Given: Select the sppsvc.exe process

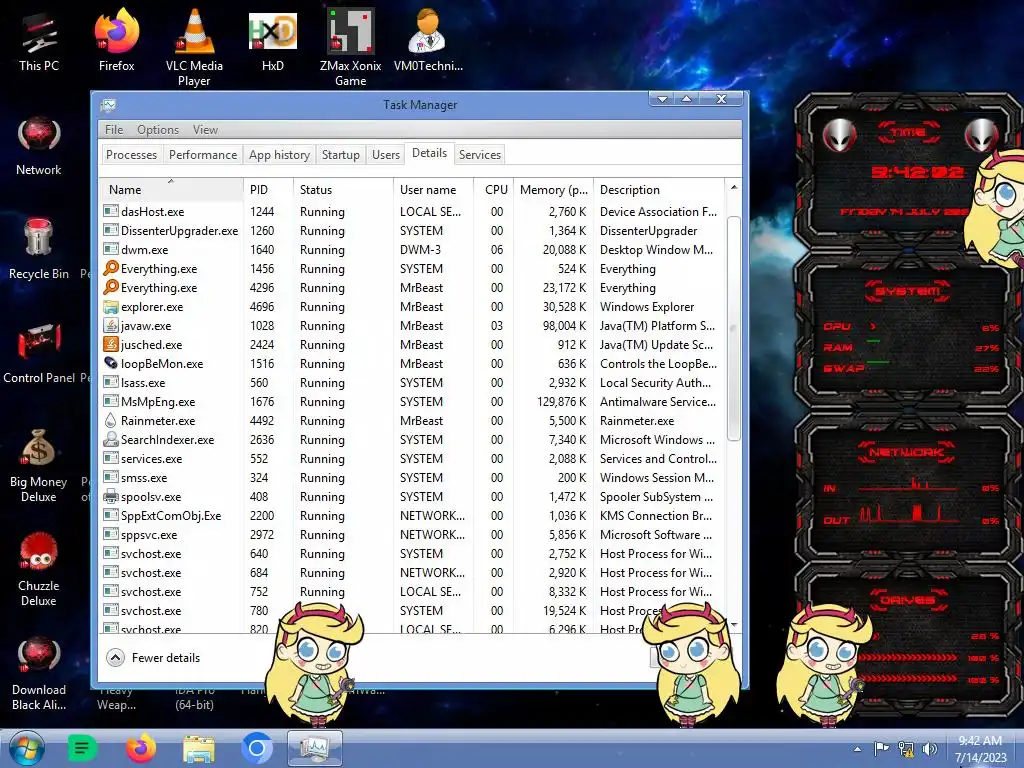Looking at the screenshot, I should tap(412, 534).
